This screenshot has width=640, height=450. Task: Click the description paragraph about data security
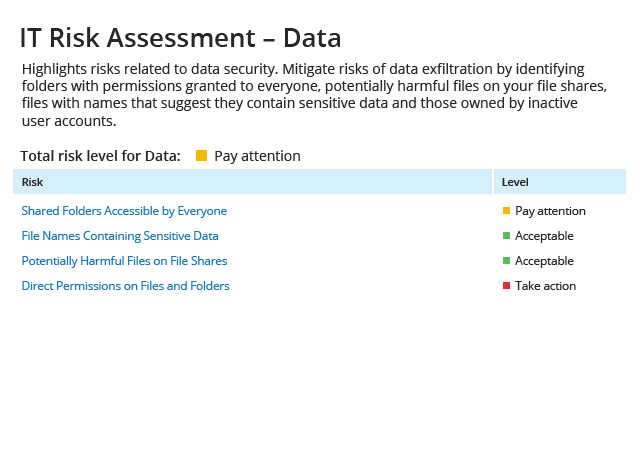coord(314,95)
